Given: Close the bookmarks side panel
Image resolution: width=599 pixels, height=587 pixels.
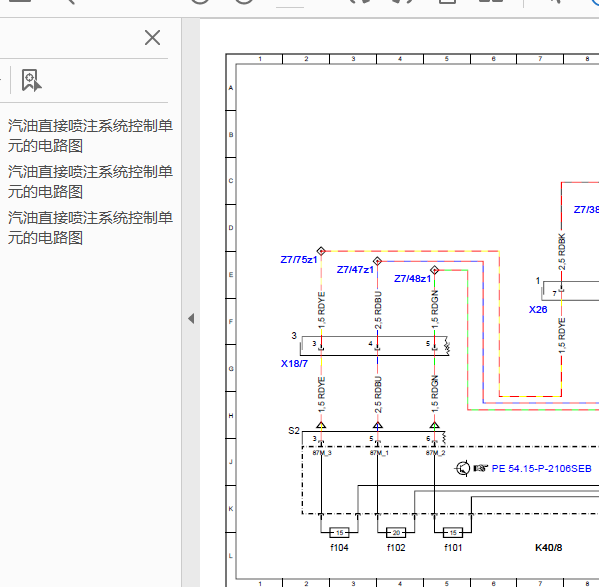Looking at the screenshot, I should [152, 38].
